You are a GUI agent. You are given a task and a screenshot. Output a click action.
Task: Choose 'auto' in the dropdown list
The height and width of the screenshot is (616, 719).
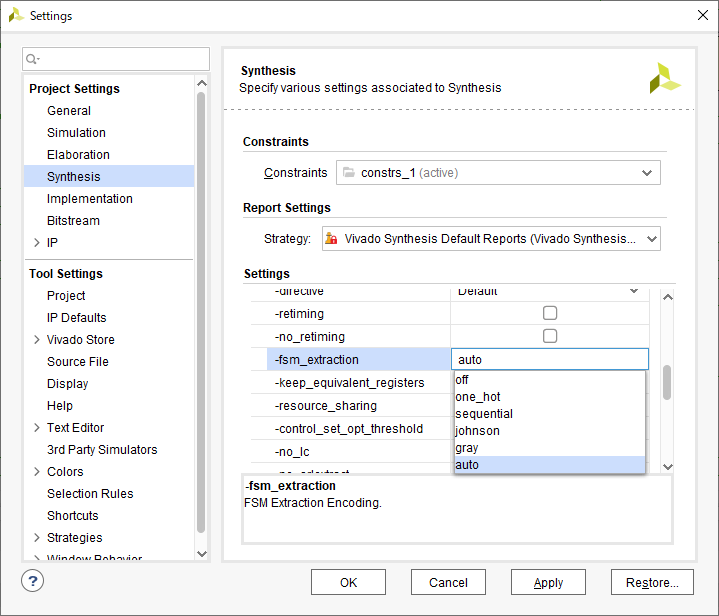click(x=549, y=465)
